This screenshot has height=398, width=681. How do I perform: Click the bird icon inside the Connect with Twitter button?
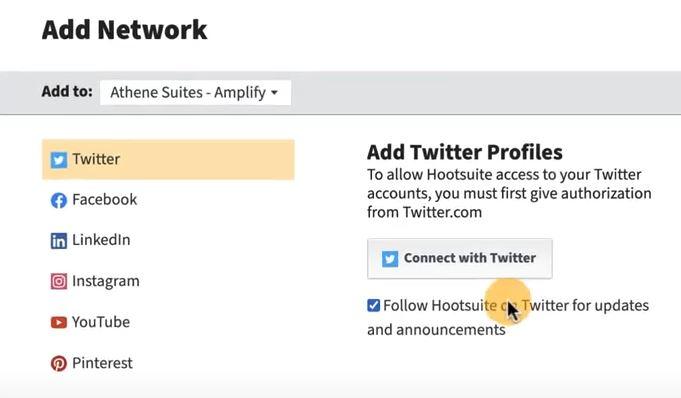(390, 259)
